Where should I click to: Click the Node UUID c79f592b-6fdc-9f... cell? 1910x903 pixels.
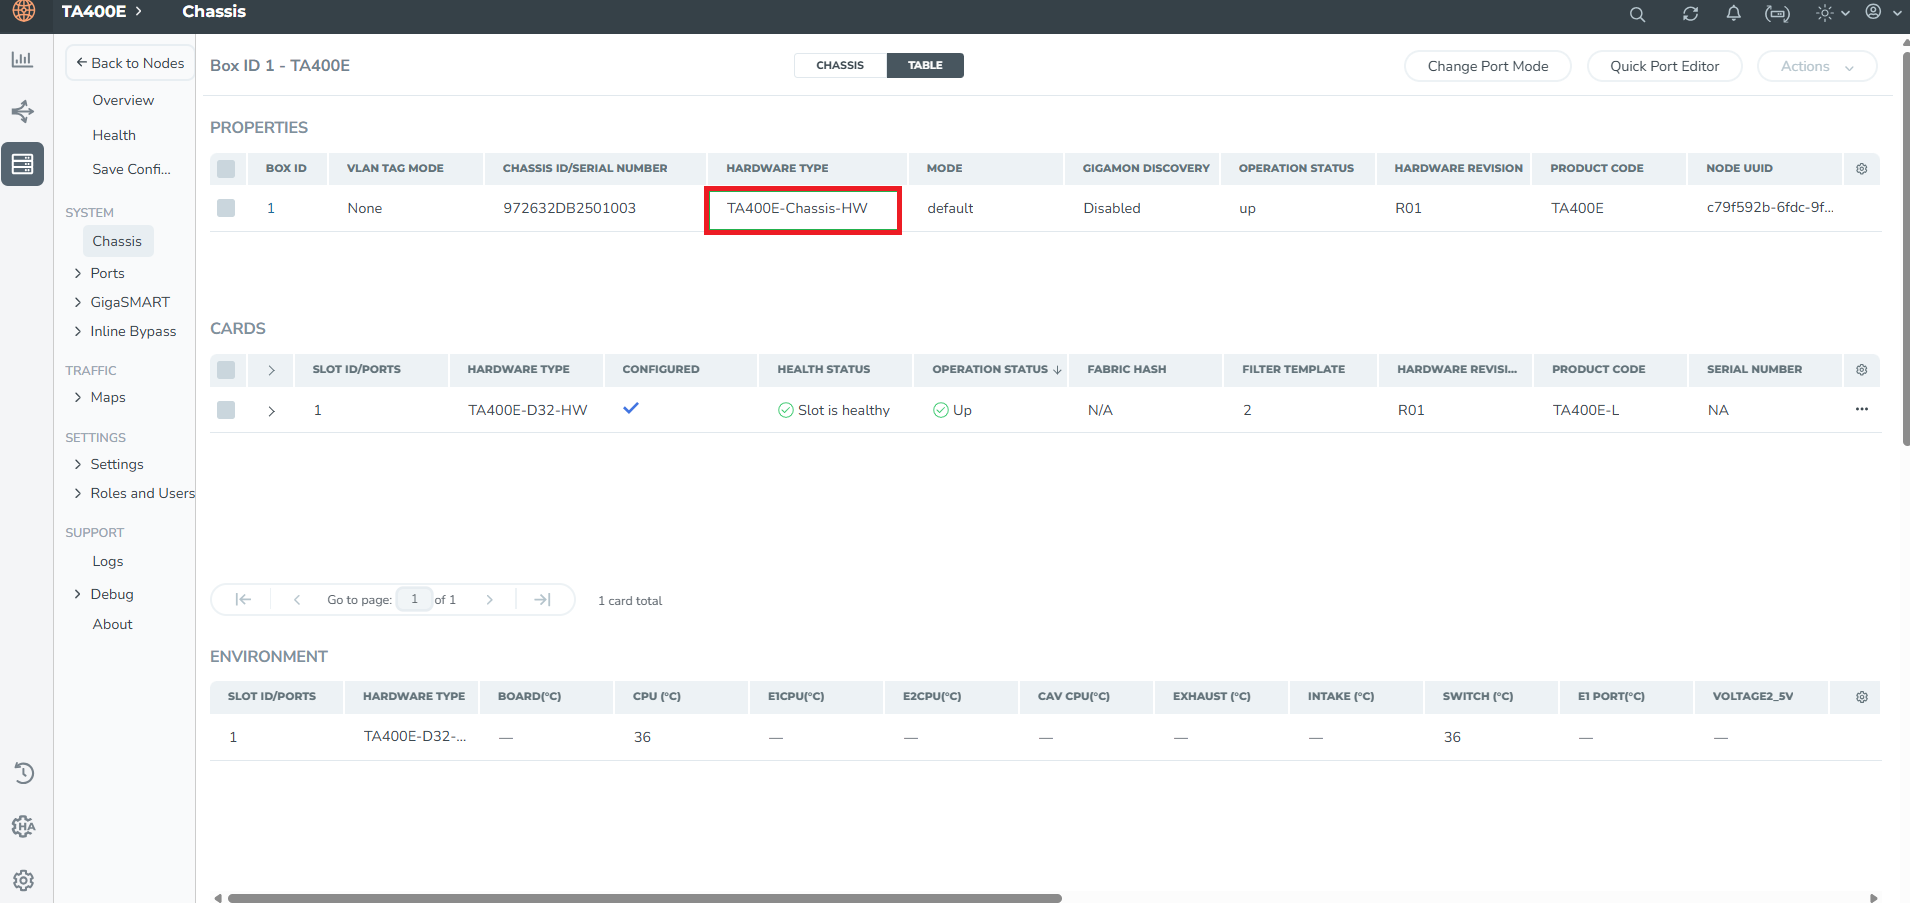(x=1770, y=207)
